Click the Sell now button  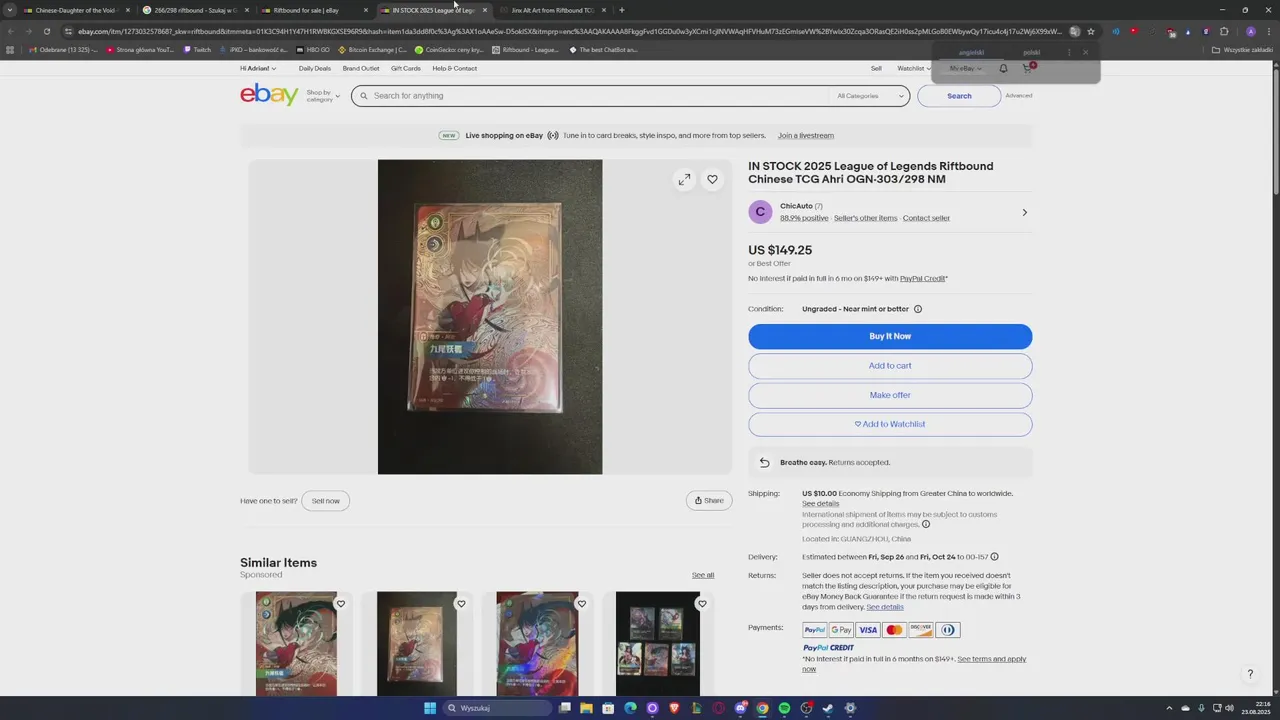pos(326,501)
